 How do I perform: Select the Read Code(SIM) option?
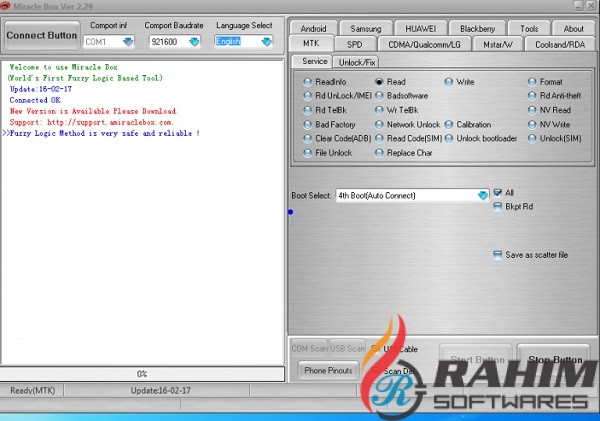409,139
